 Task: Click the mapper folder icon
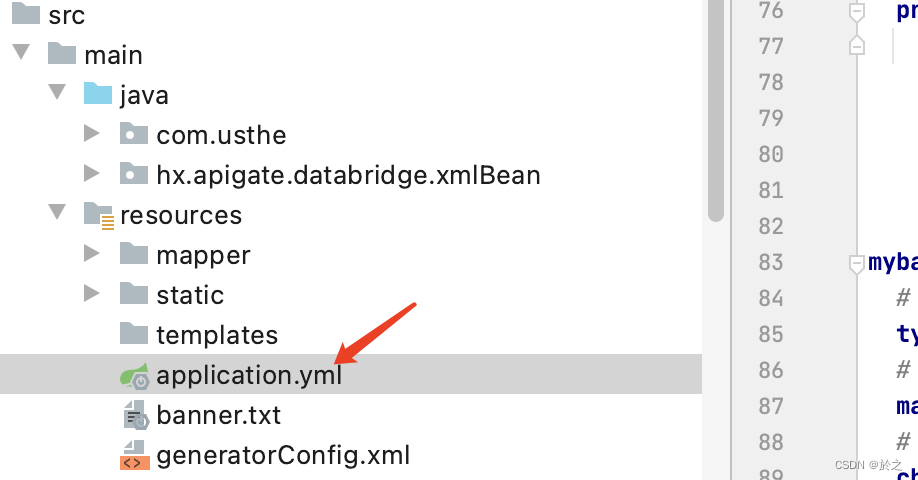134,255
